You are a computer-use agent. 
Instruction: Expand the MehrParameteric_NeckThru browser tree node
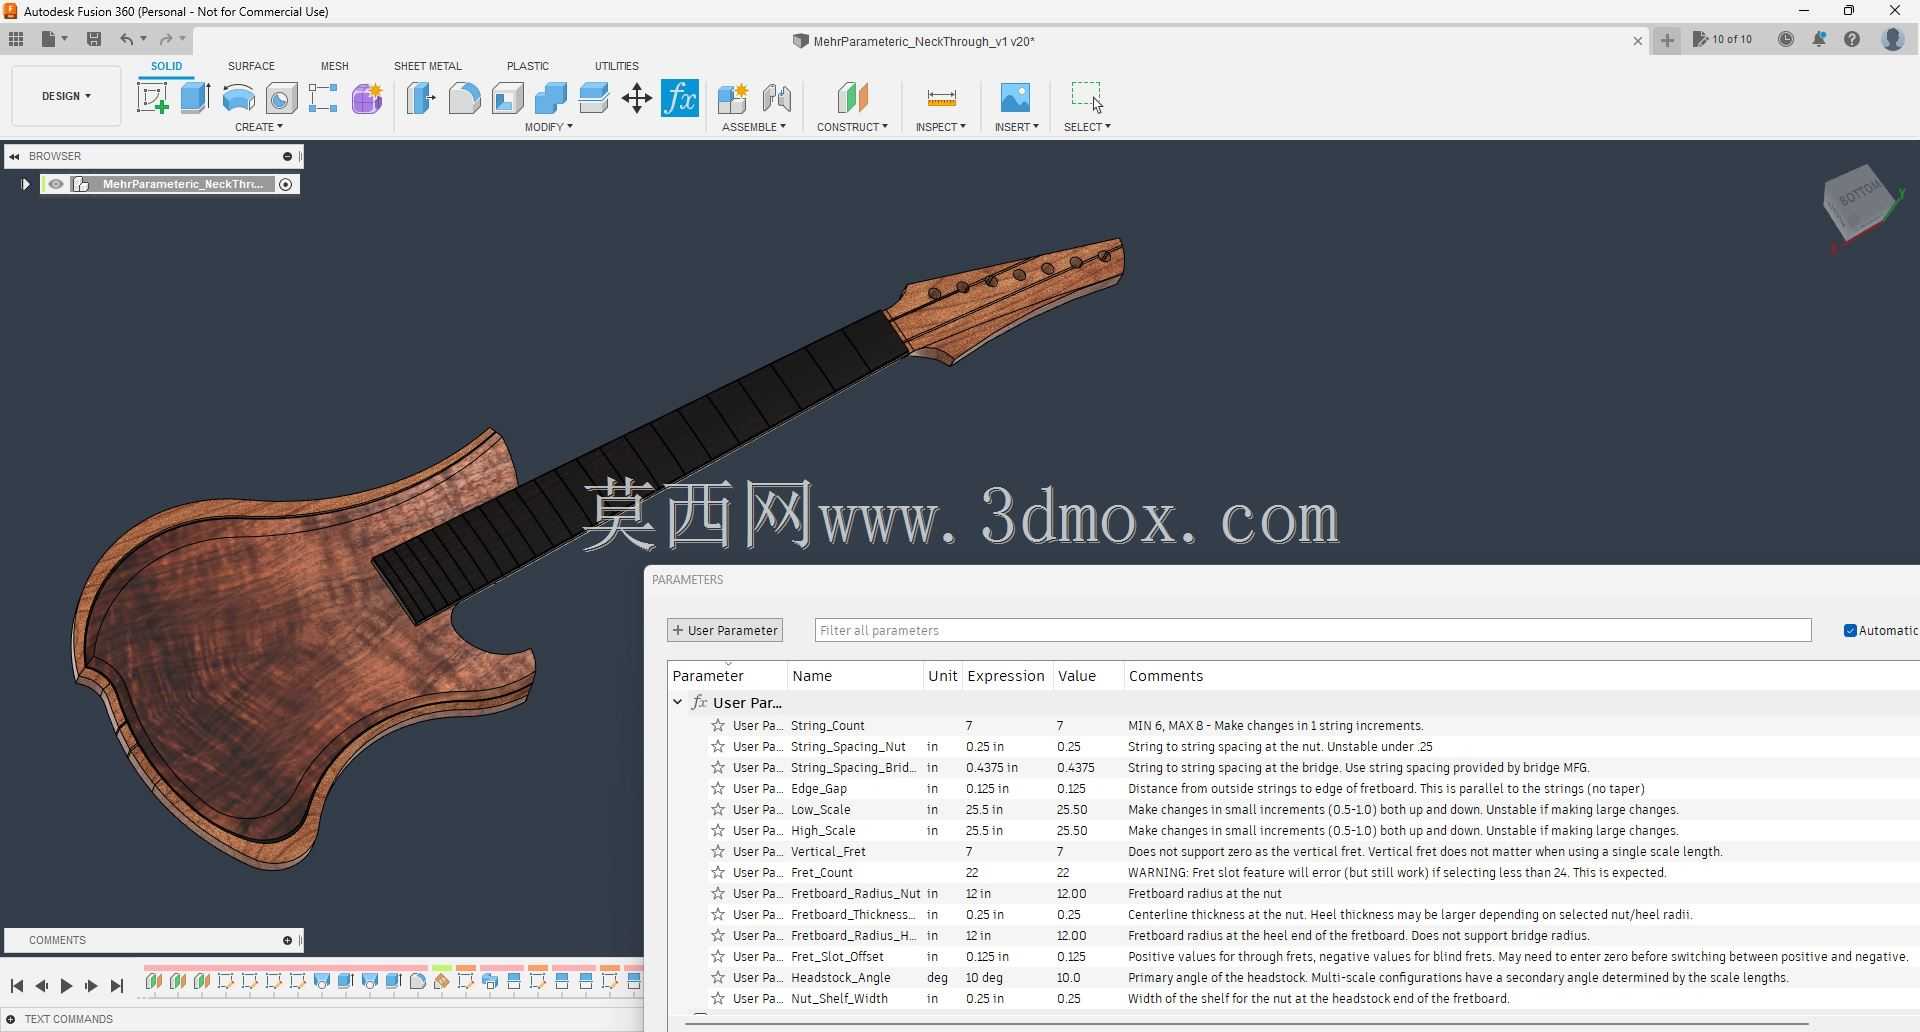(x=25, y=184)
